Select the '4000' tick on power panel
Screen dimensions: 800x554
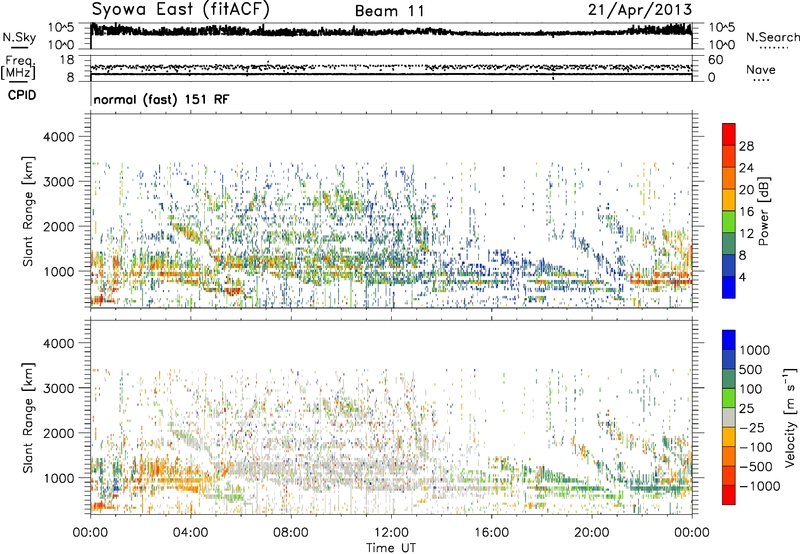[59, 137]
